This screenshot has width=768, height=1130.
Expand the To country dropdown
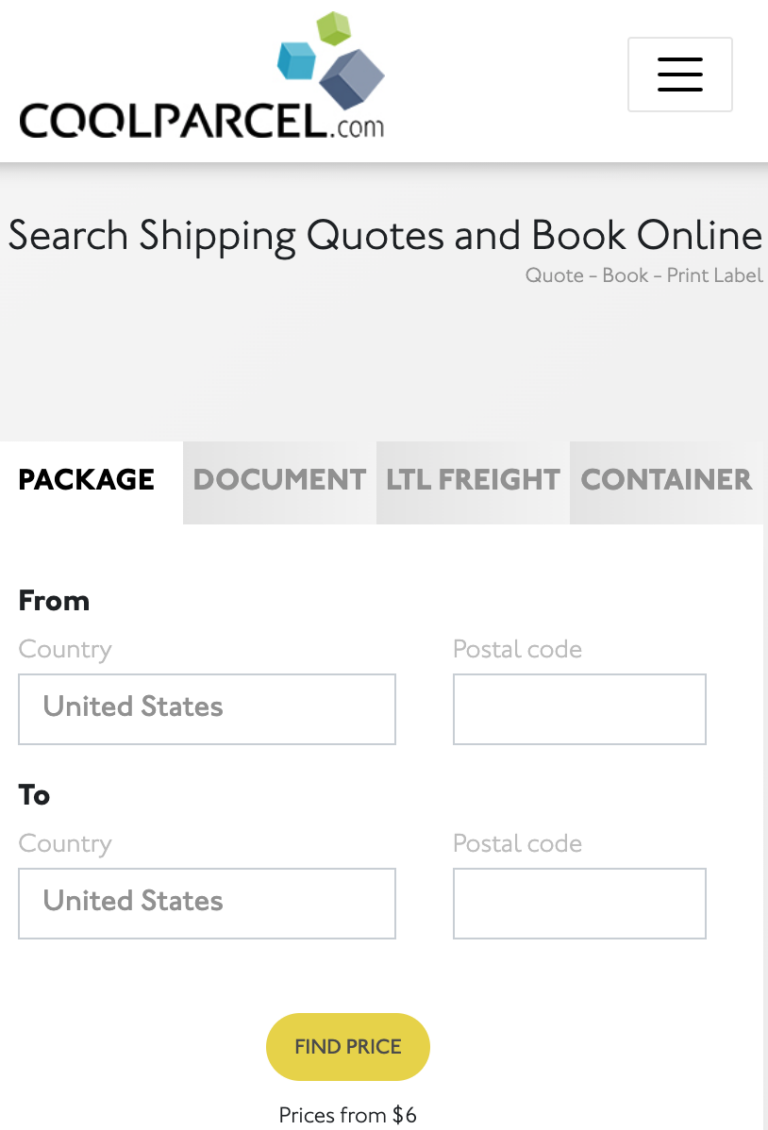(x=207, y=902)
